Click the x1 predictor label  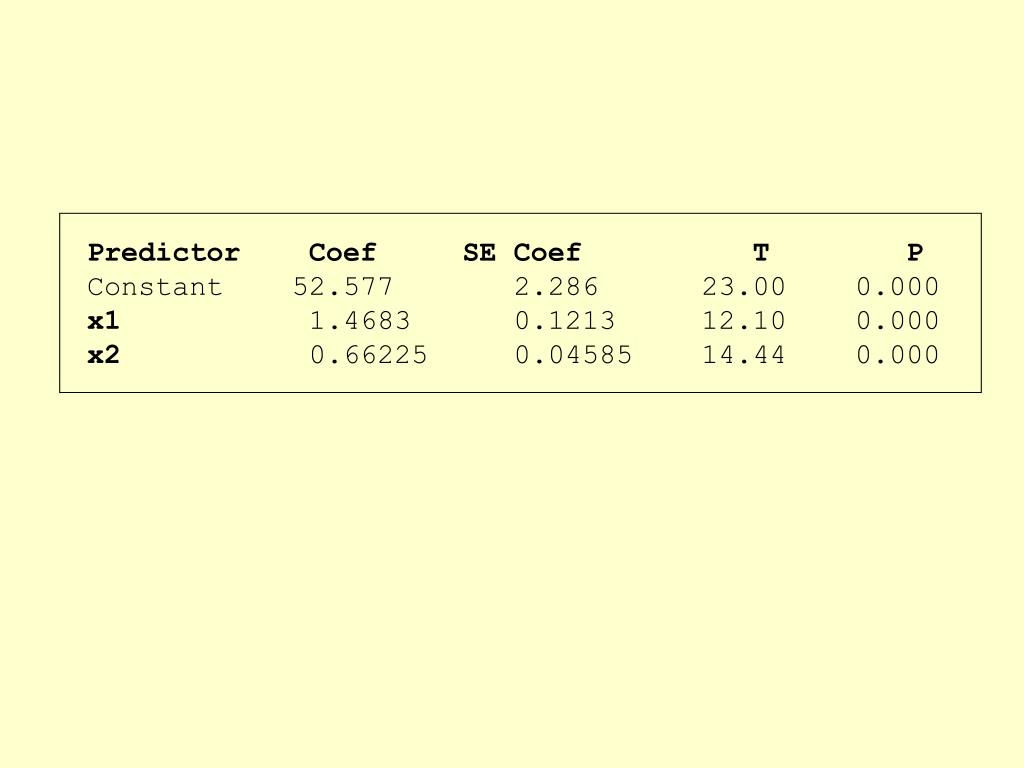(104, 321)
